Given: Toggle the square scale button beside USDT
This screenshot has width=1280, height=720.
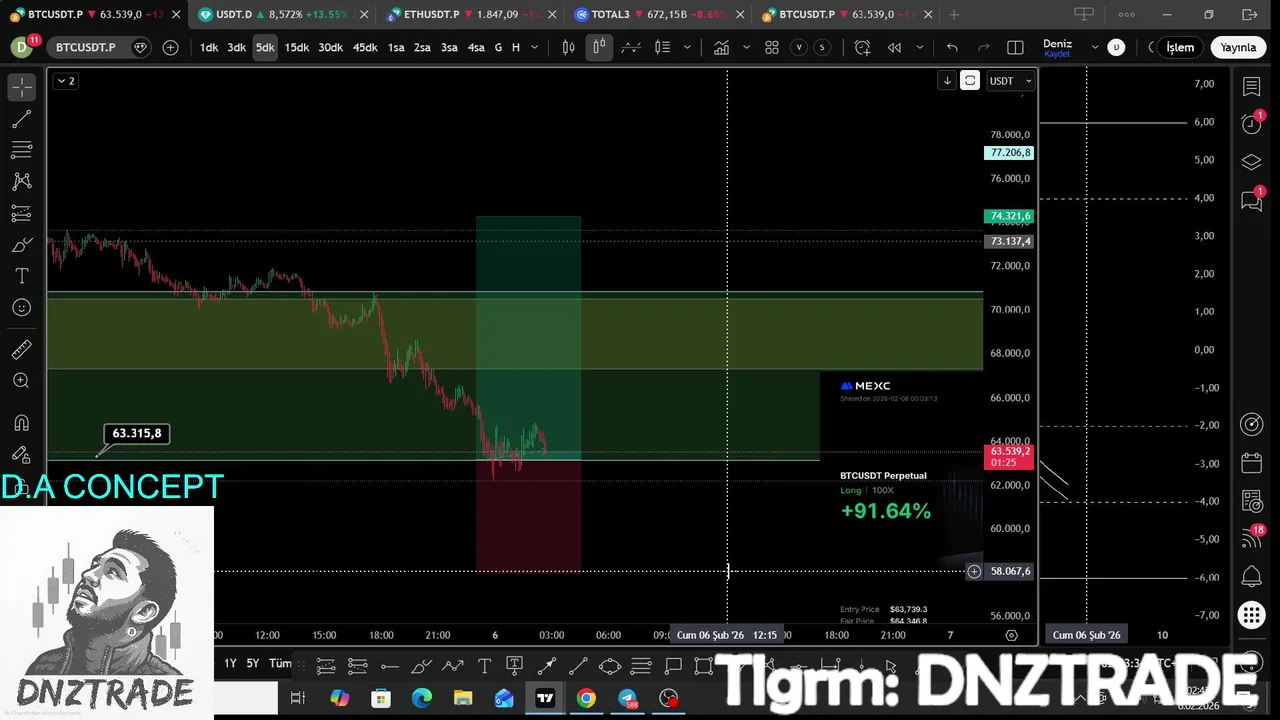Looking at the screenshot, I should (970, 81).
